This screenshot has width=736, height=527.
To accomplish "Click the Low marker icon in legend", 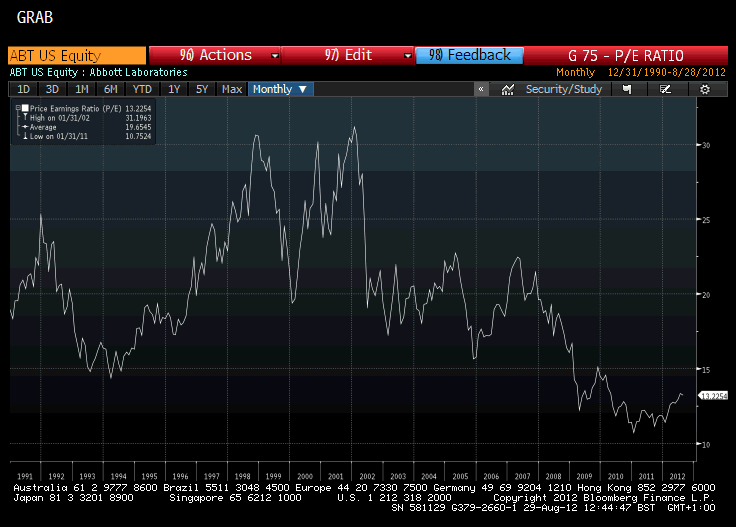I will [x=25, y=136].
